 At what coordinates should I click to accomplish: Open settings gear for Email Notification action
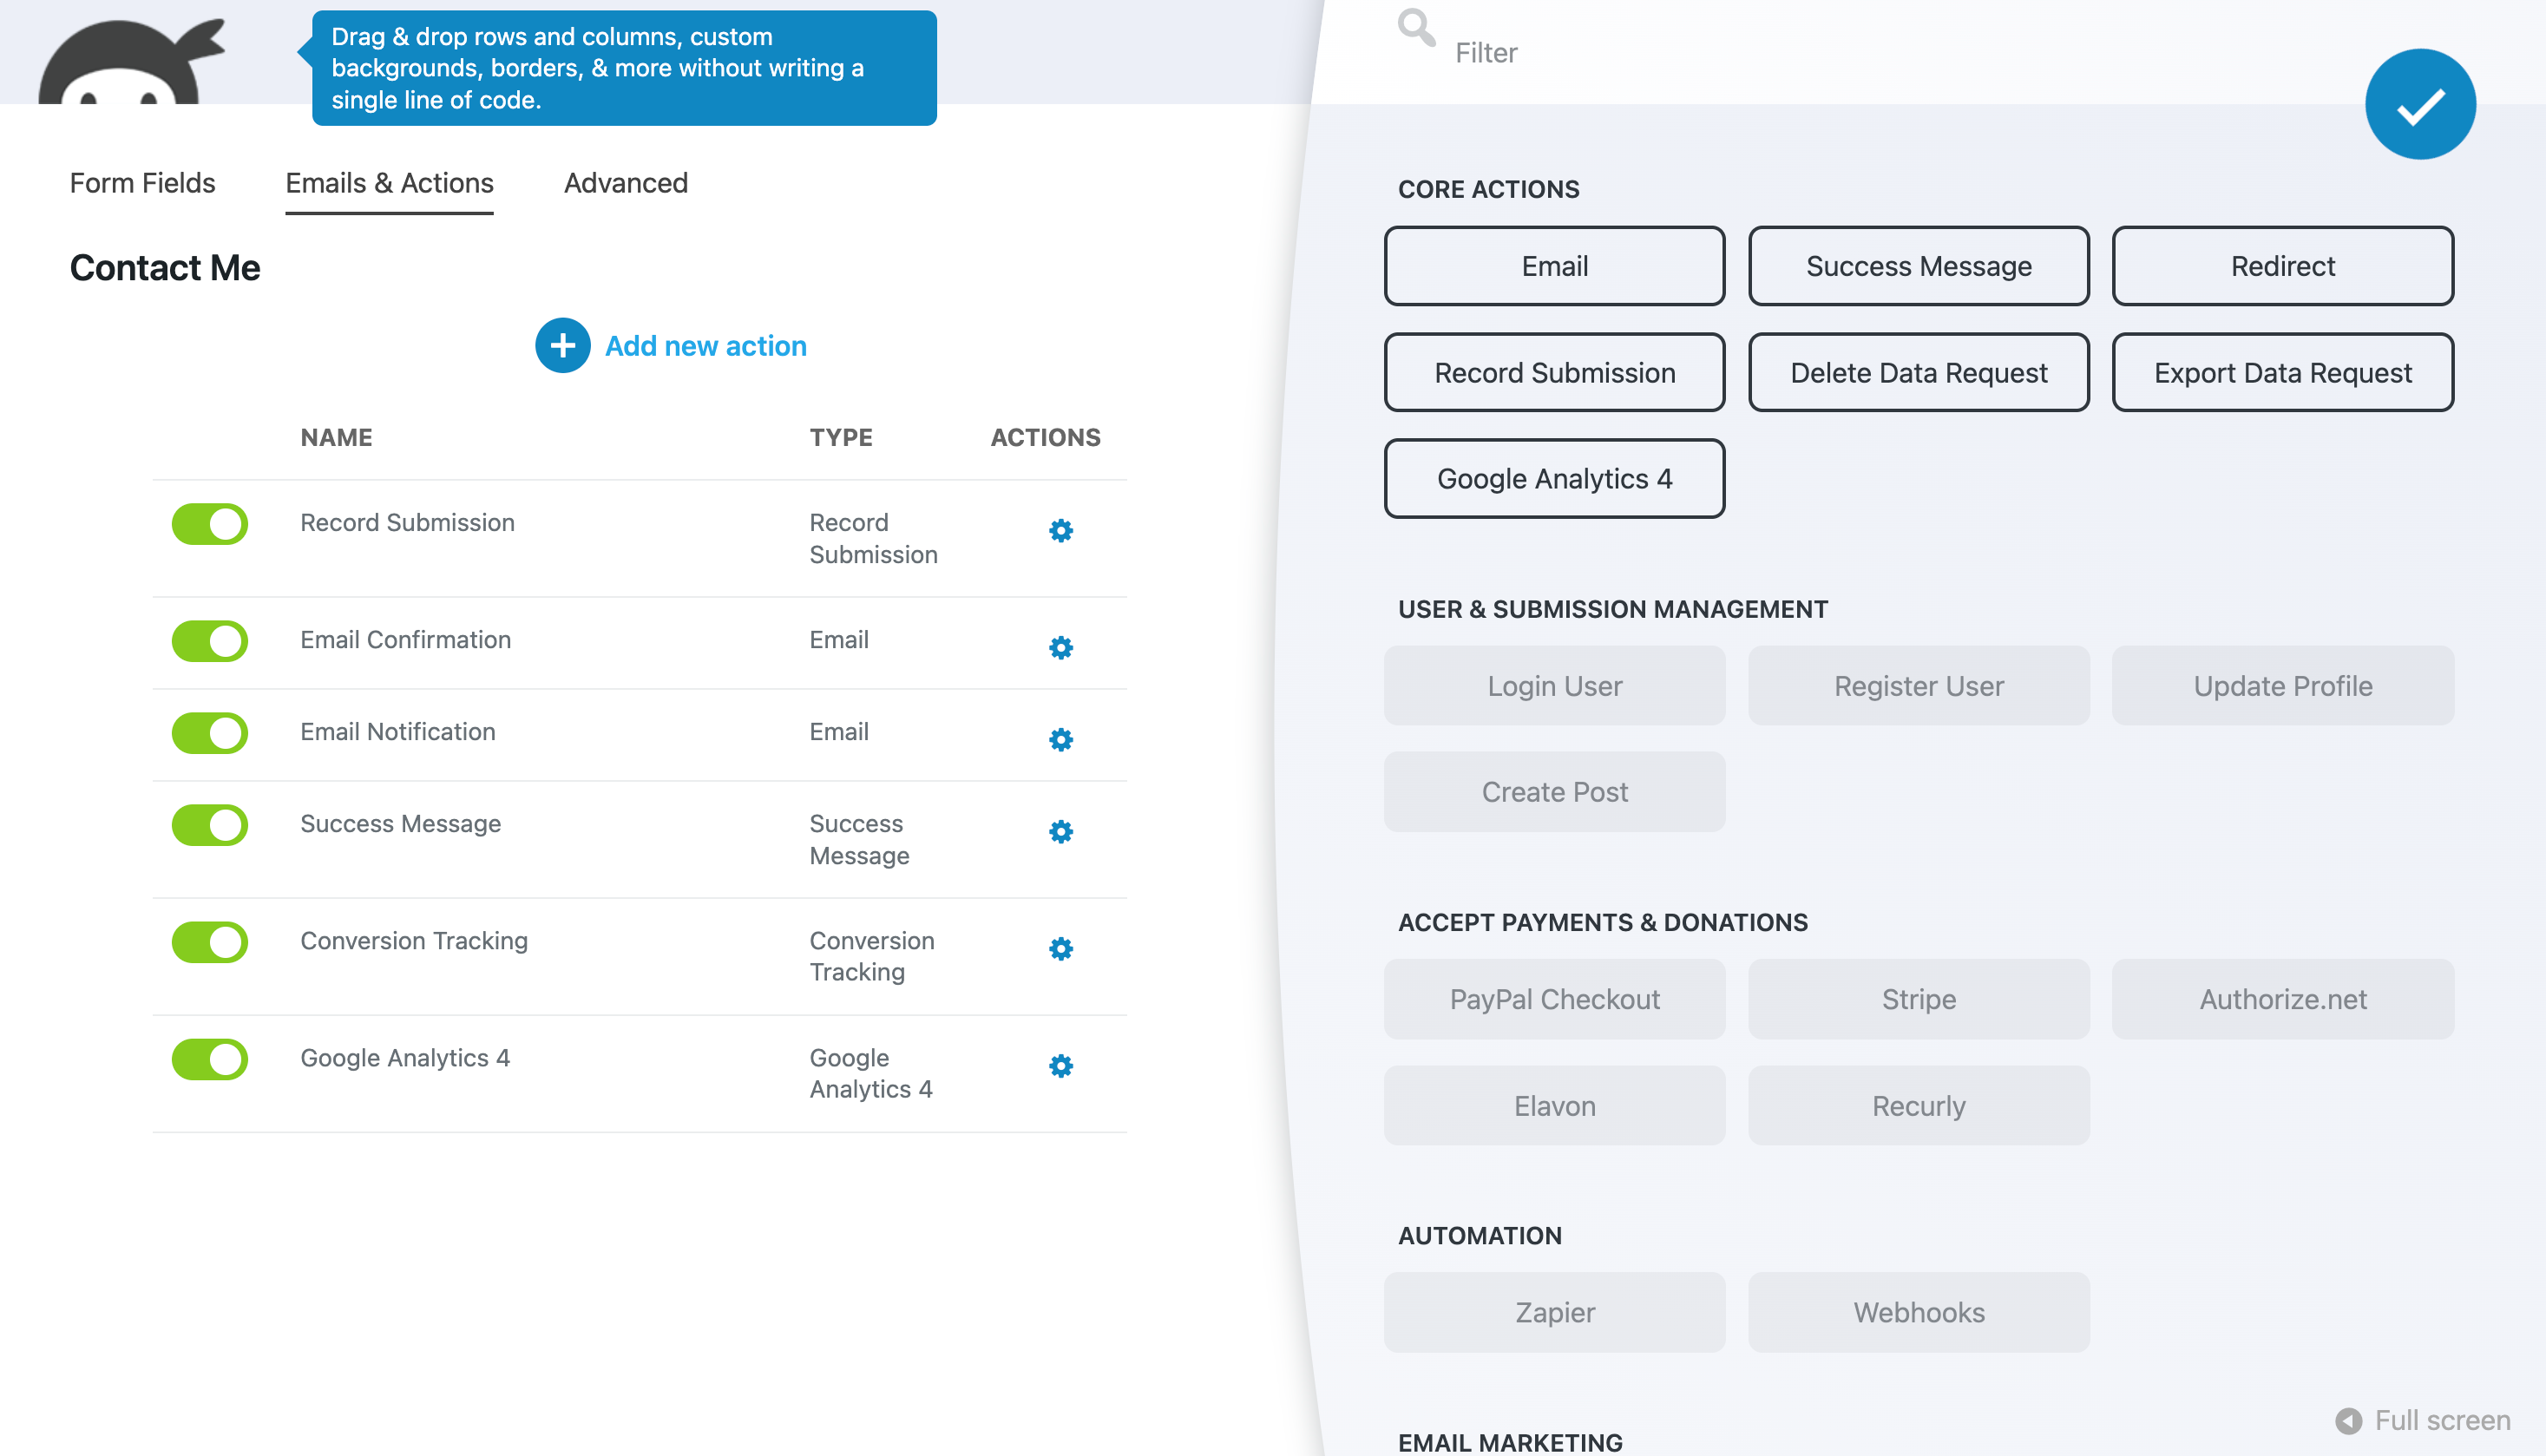pos(1061,740)
